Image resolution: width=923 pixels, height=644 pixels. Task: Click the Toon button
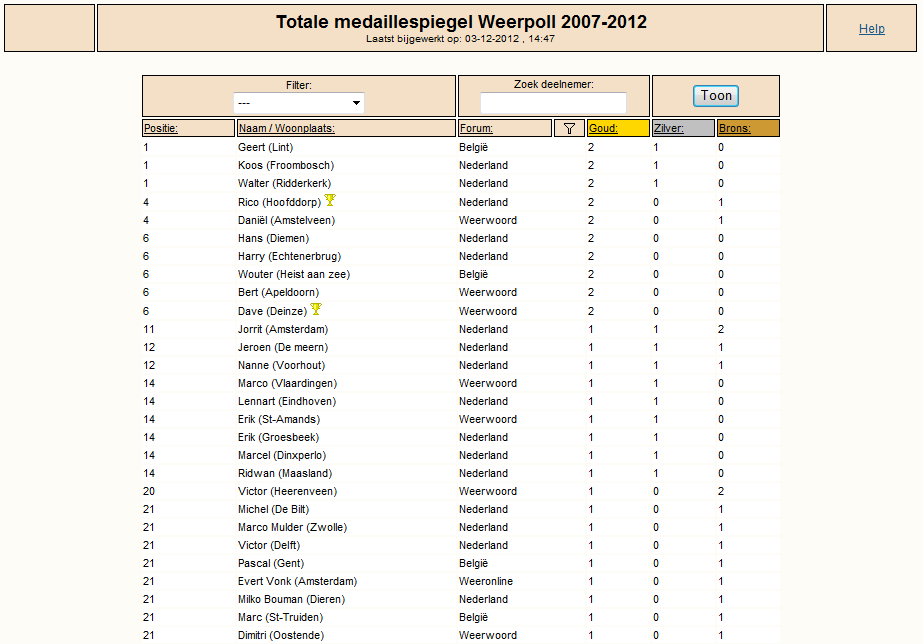tap(716, 96)
